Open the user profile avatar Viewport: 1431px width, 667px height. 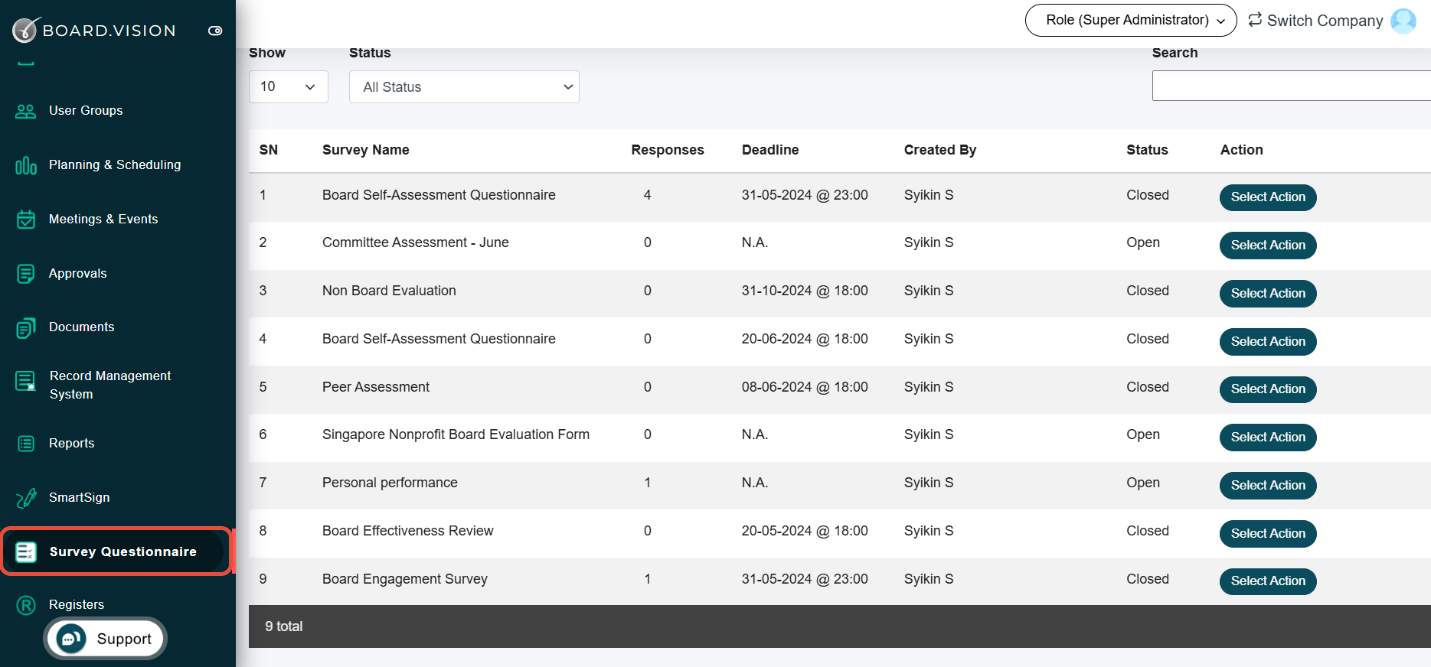click(1404, 21)
